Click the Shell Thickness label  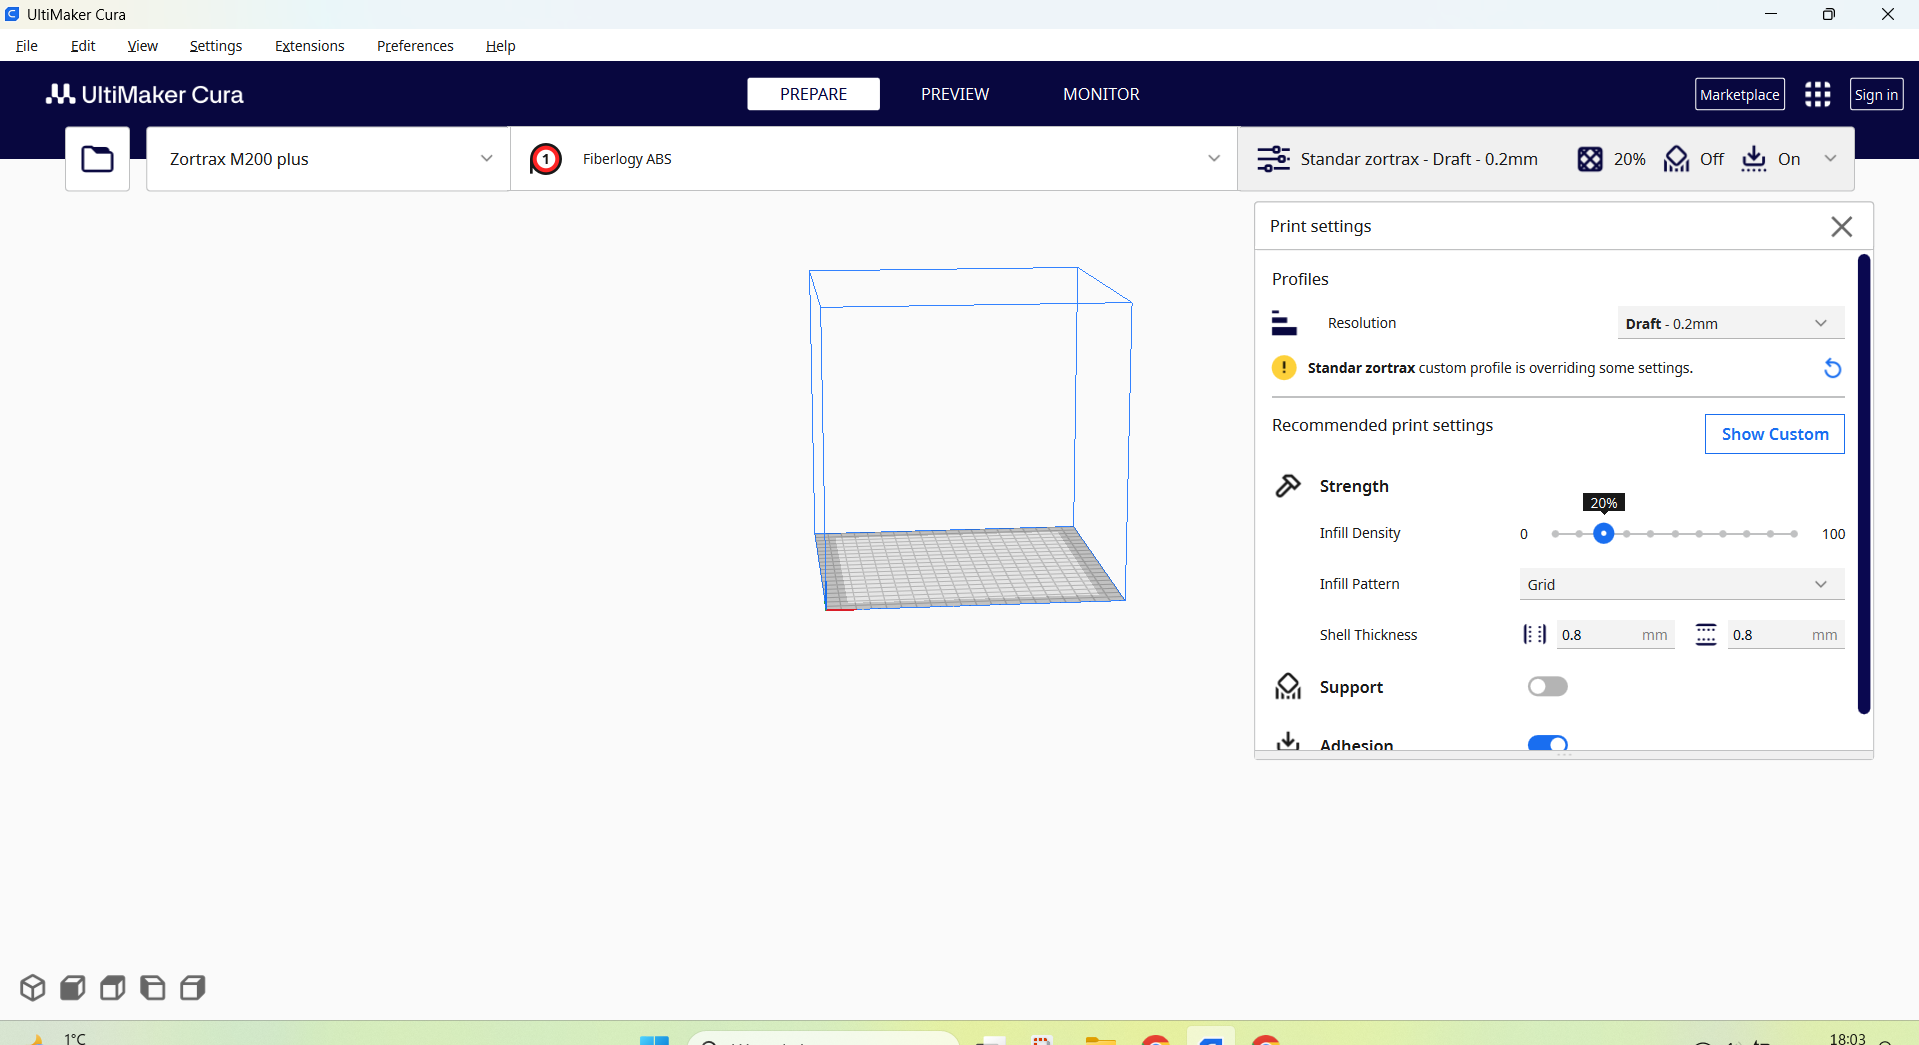(x=1368, y=635)
